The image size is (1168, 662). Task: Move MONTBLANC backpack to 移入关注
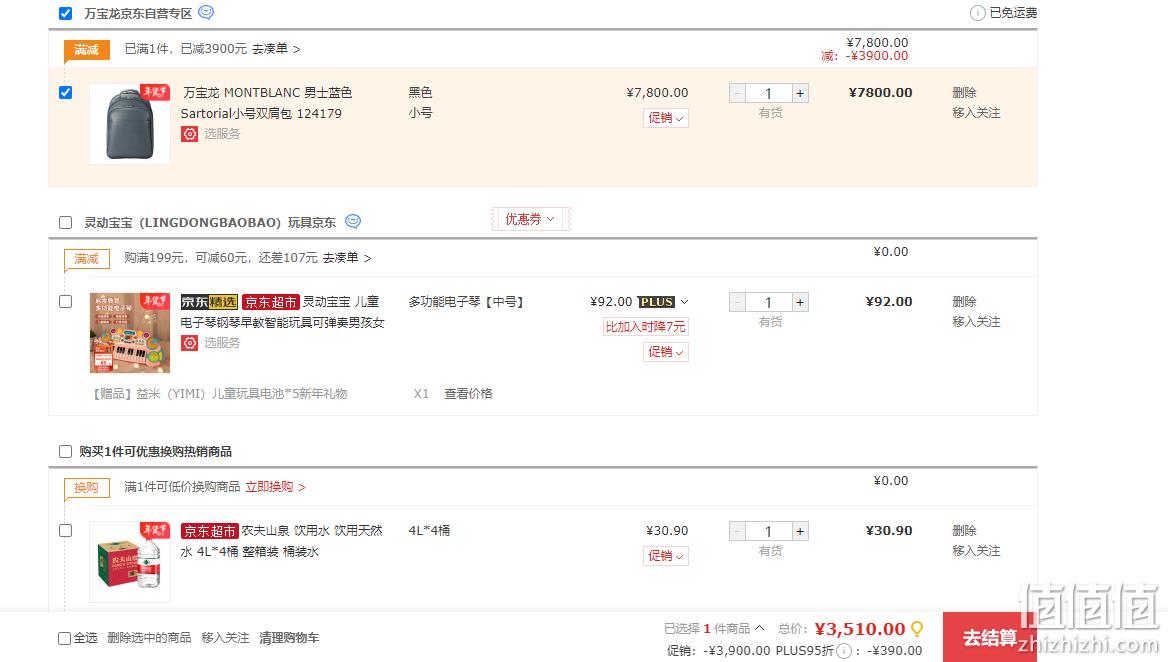point(976,112)
